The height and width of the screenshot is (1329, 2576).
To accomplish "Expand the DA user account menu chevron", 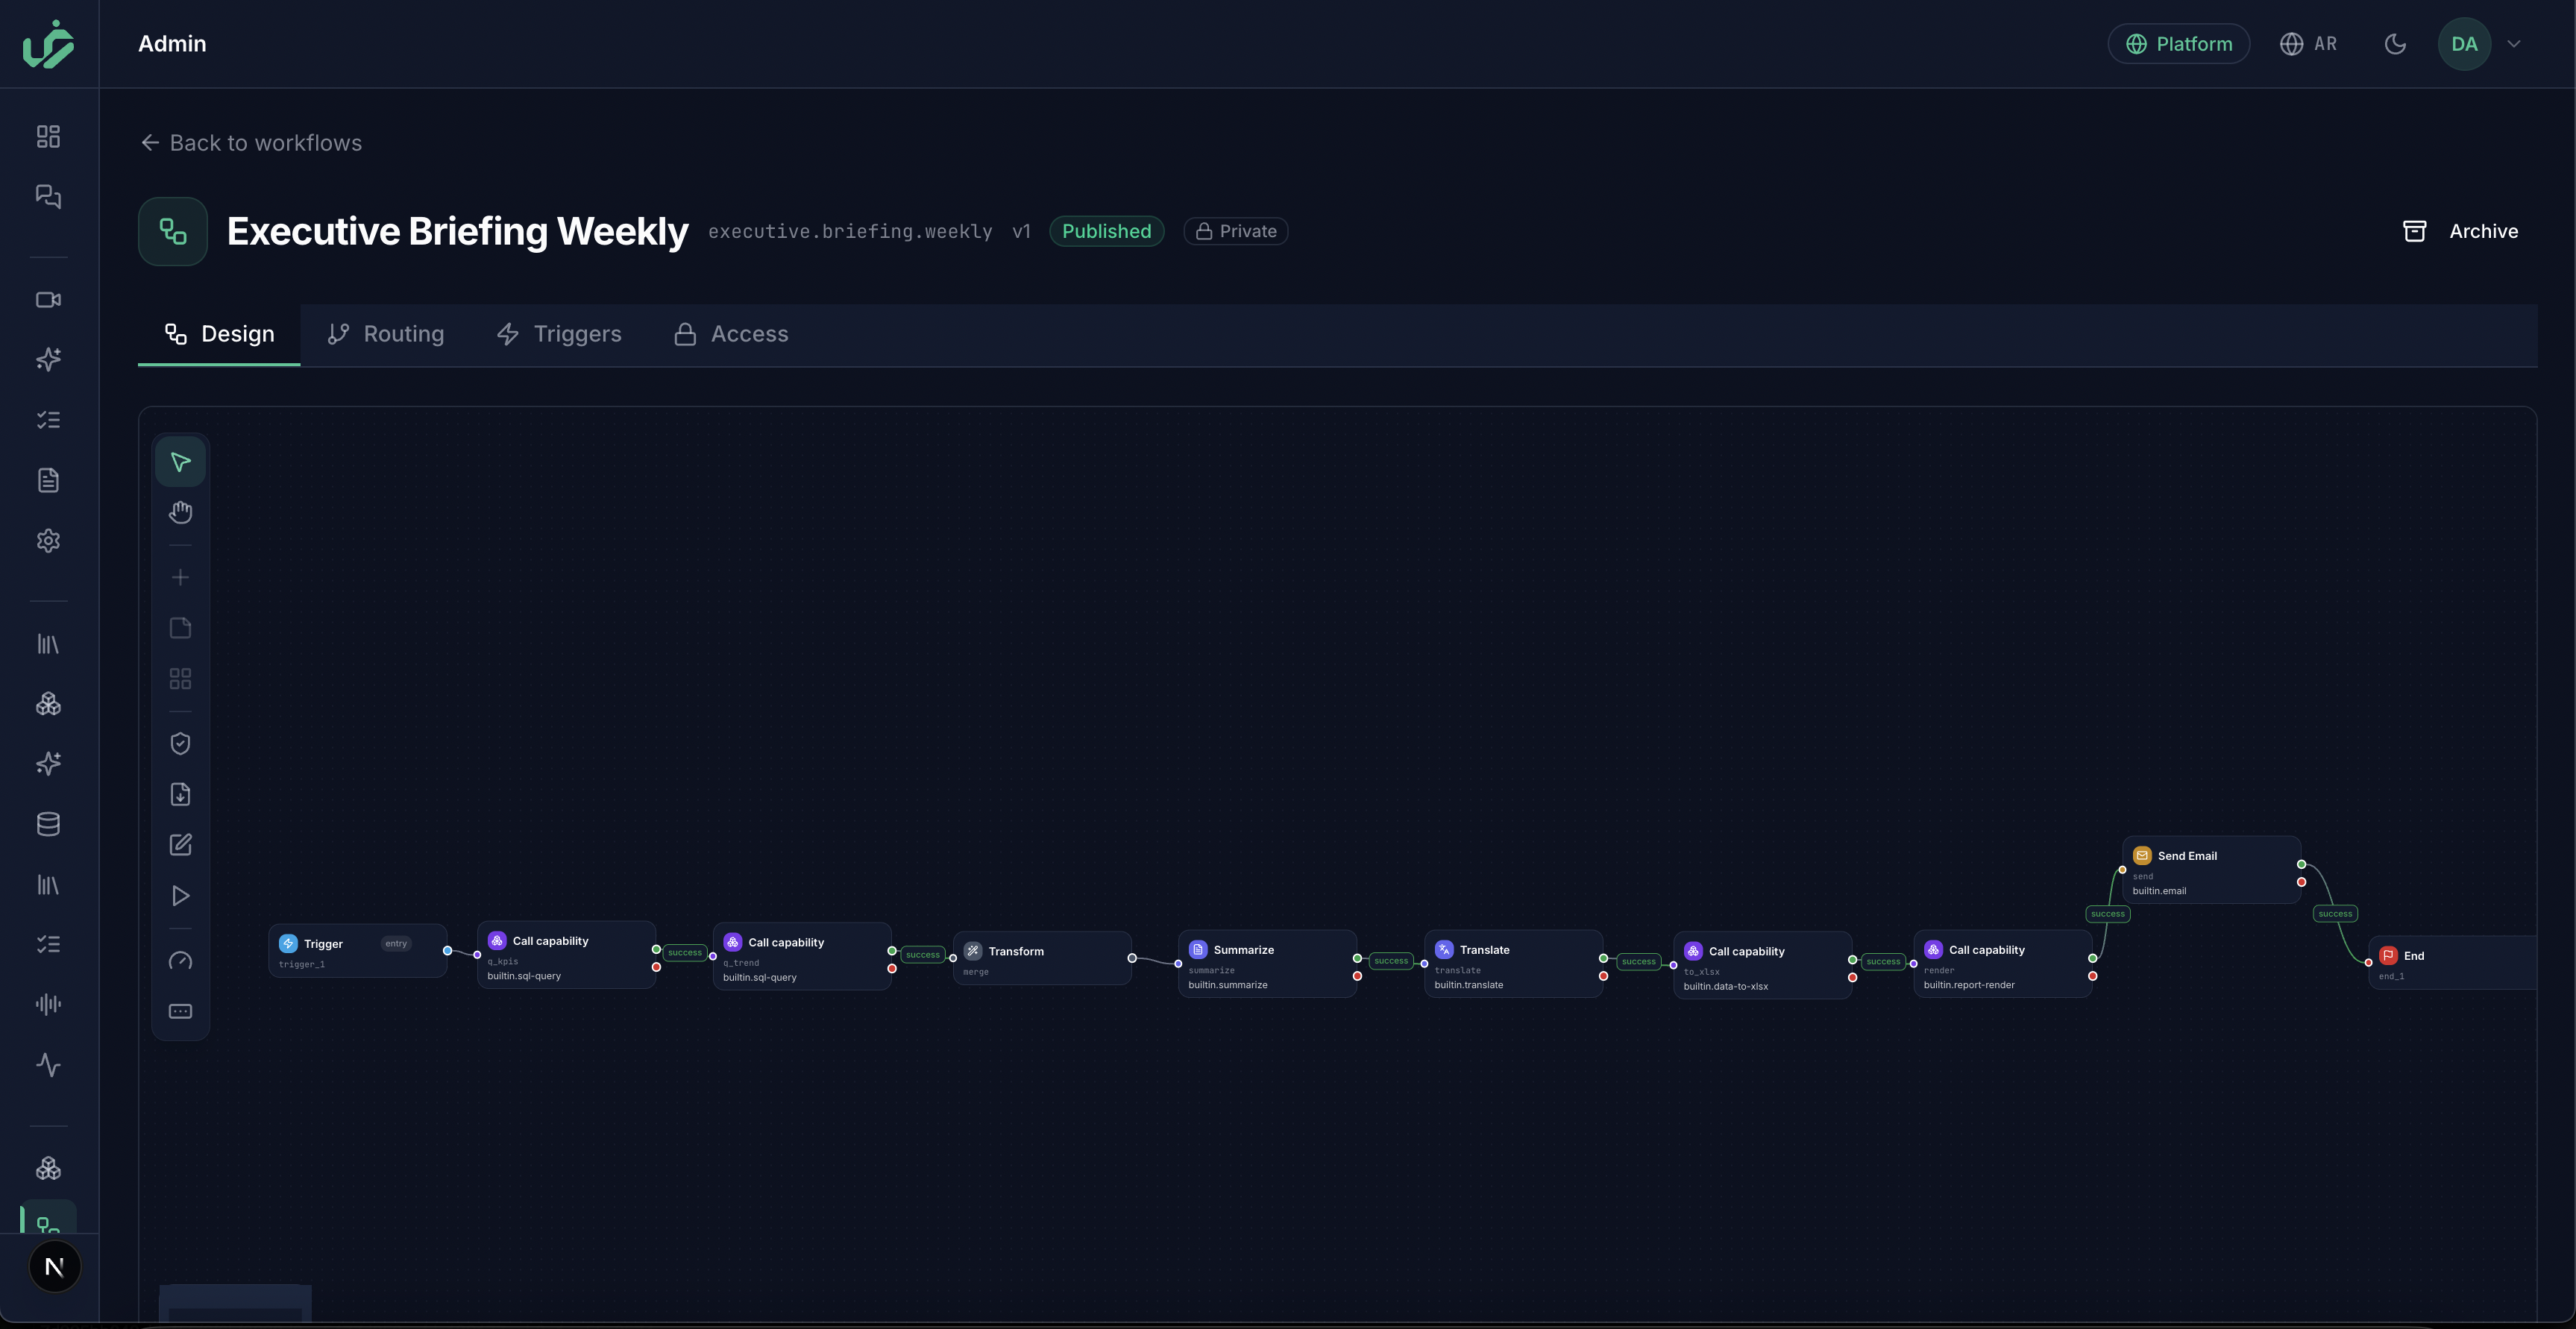I will [x=2513, y=44].
